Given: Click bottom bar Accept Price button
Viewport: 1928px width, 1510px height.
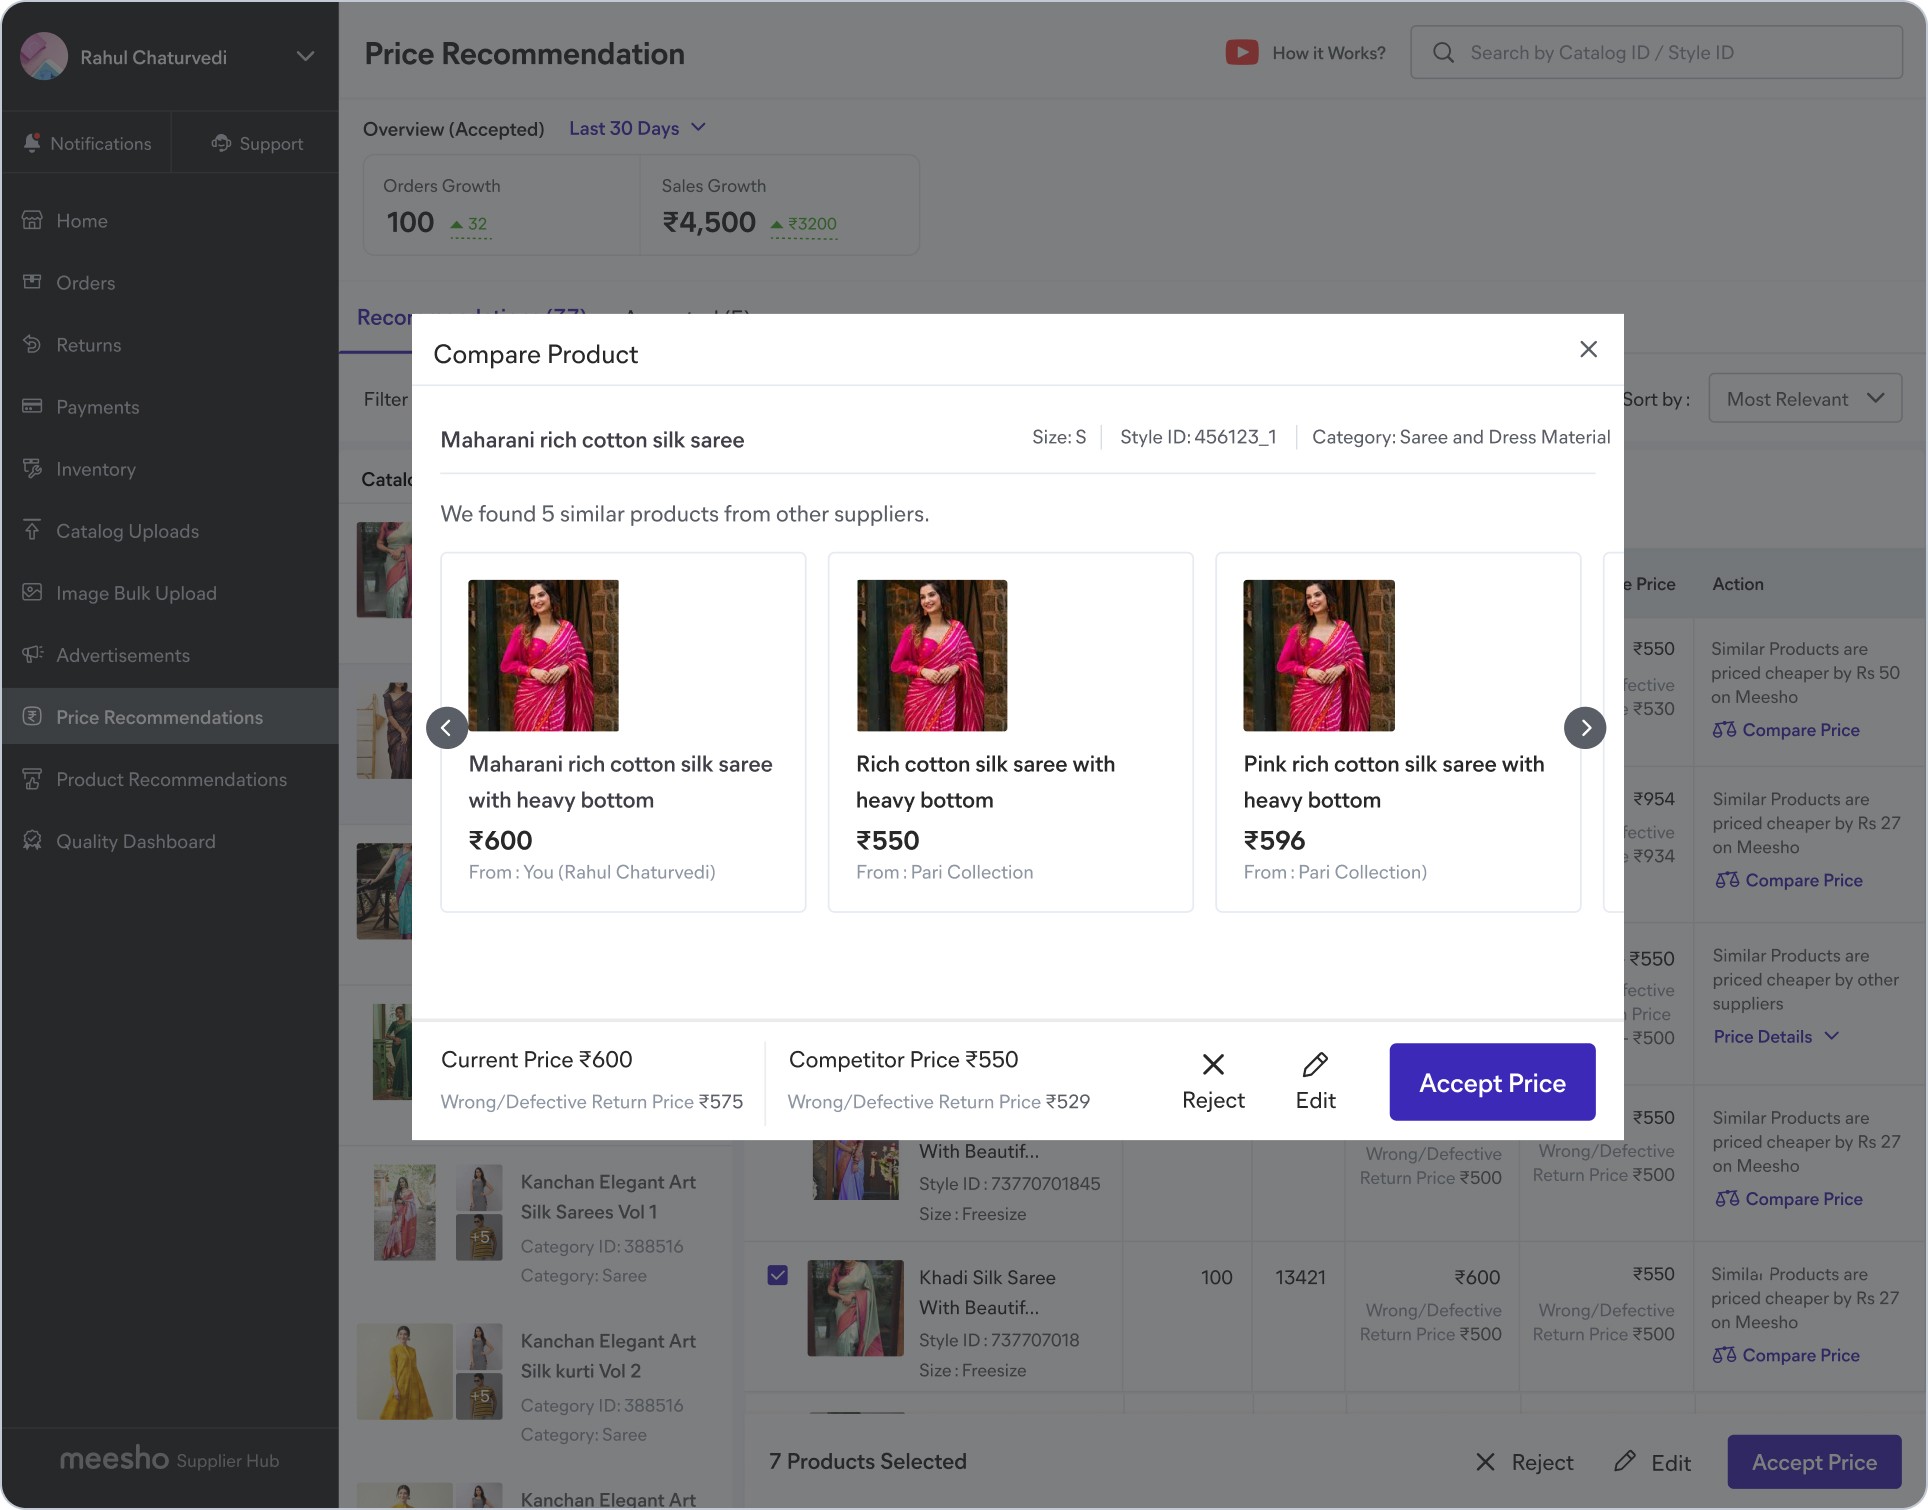Looking at the screenshot, I should [x=1814, y=1462].
